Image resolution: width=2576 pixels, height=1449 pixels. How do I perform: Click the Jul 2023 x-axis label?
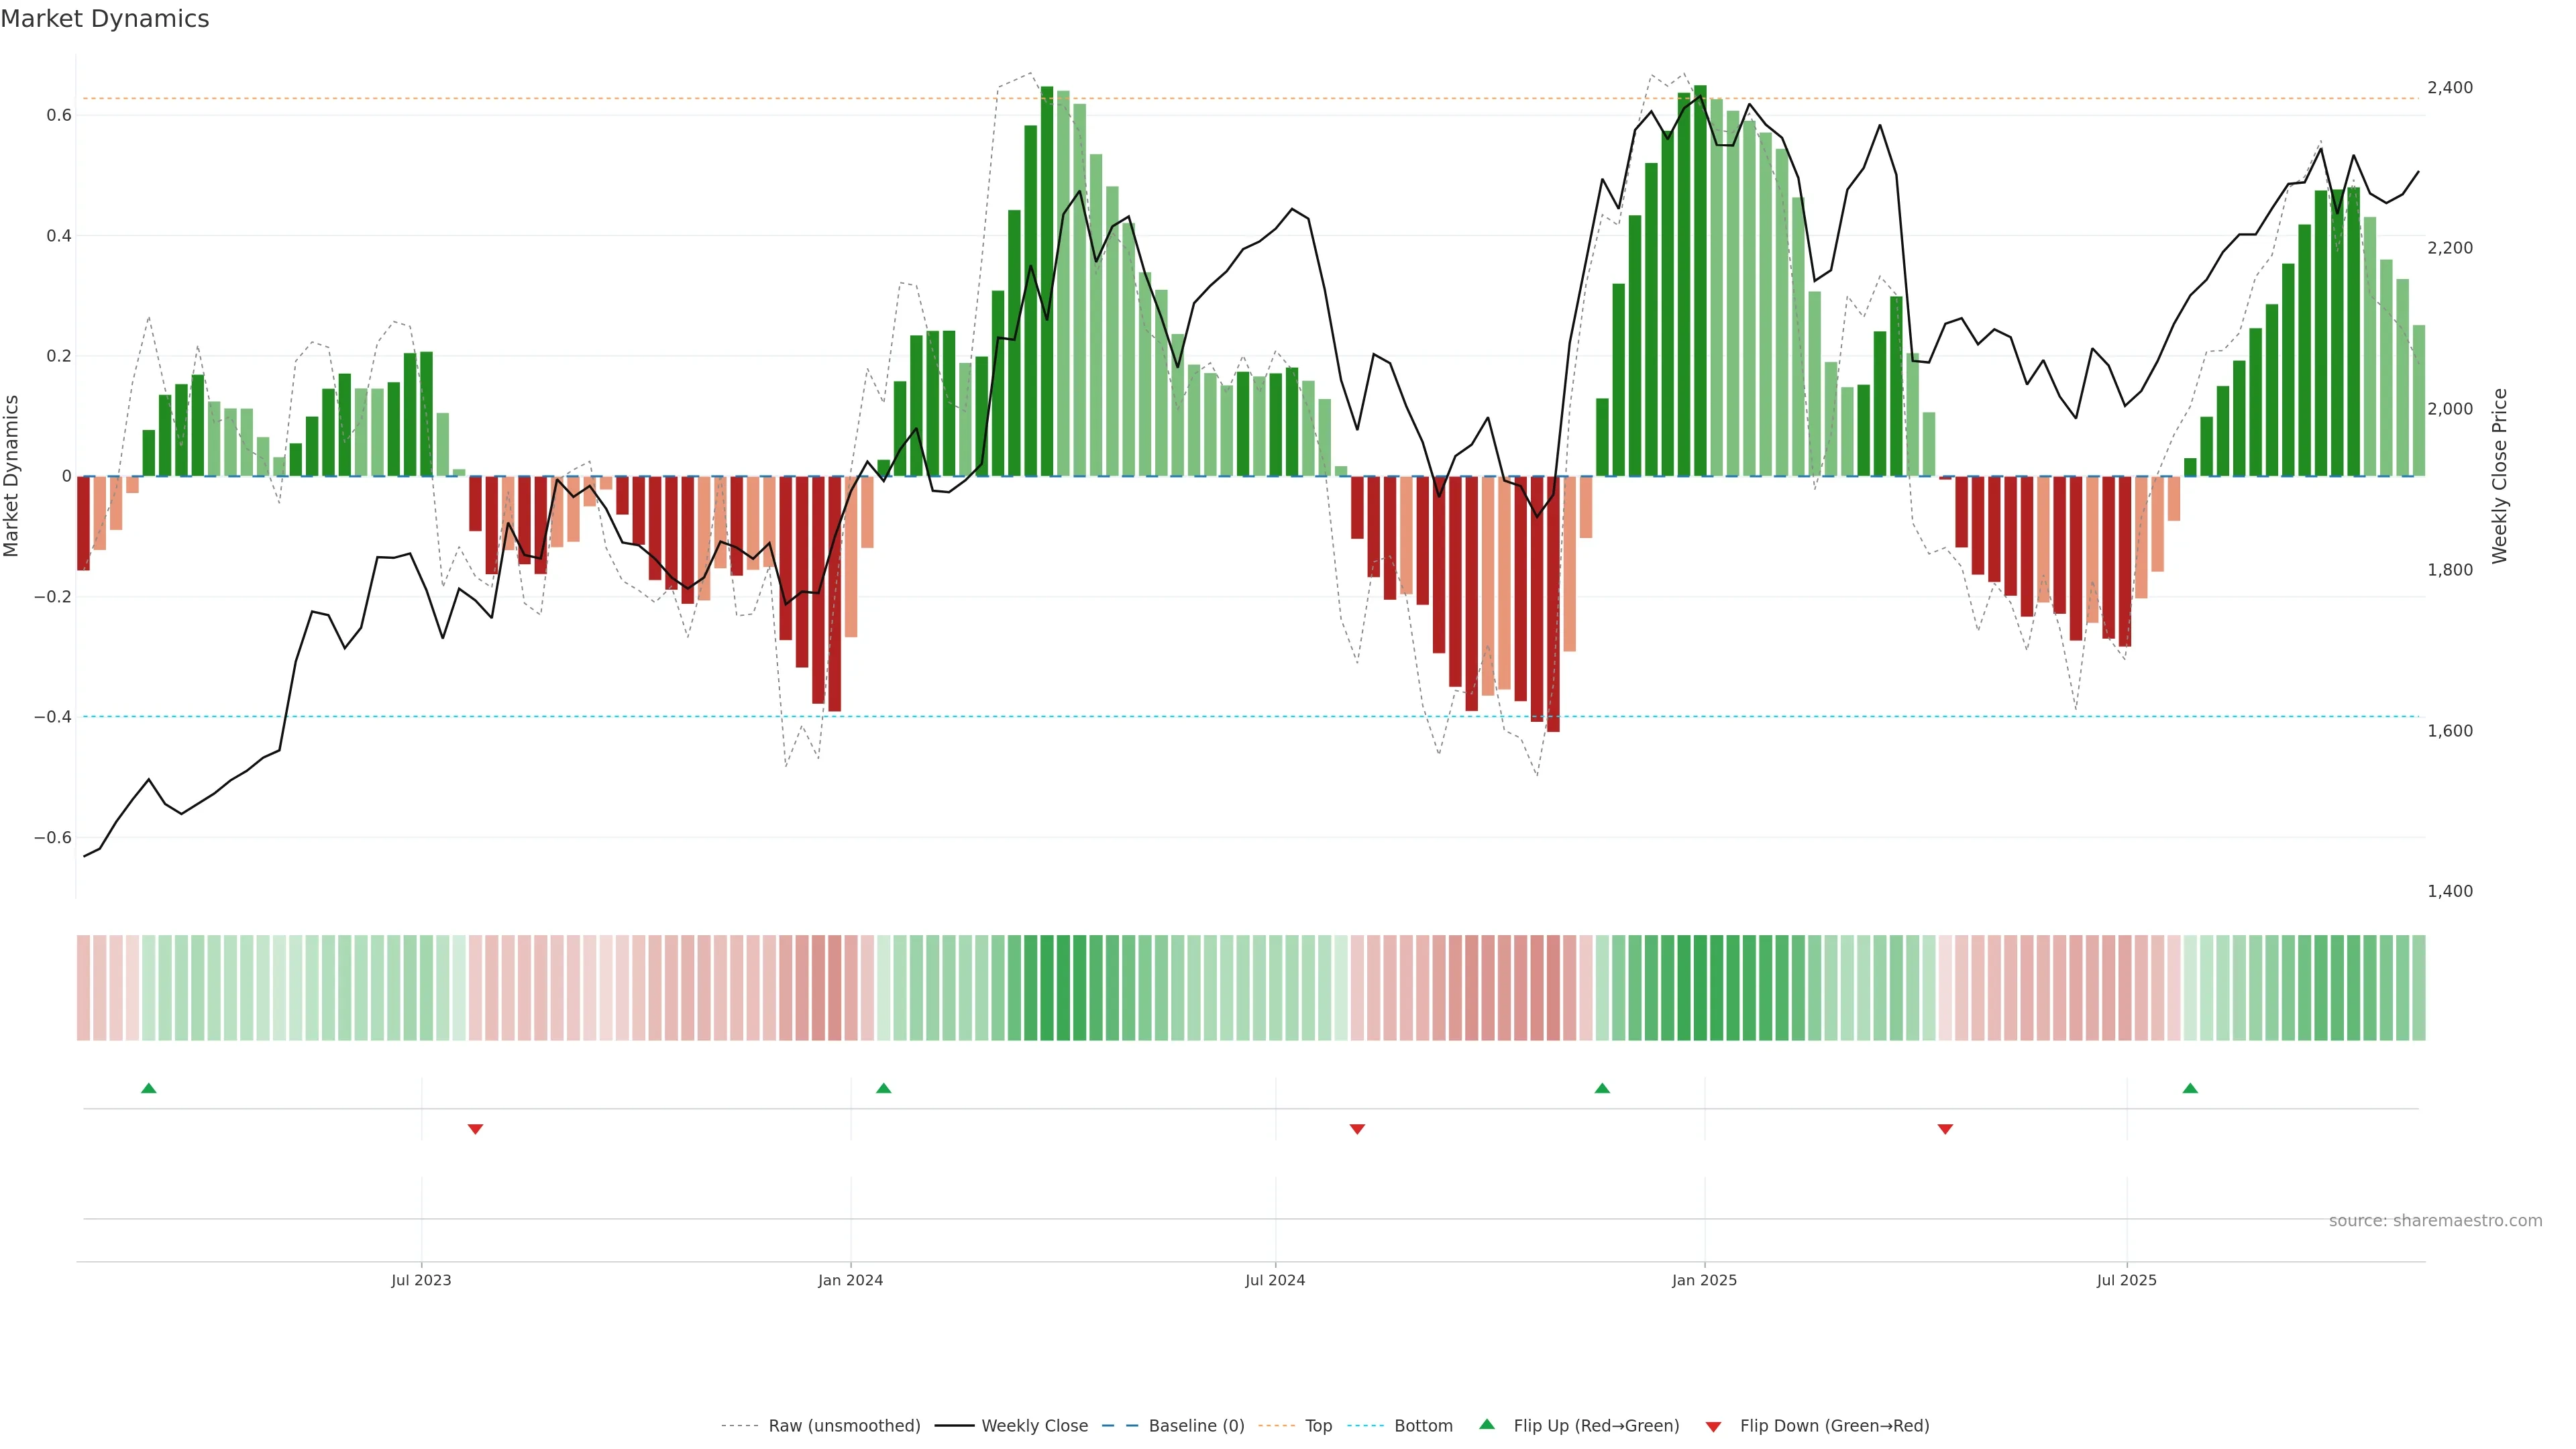421,1280
